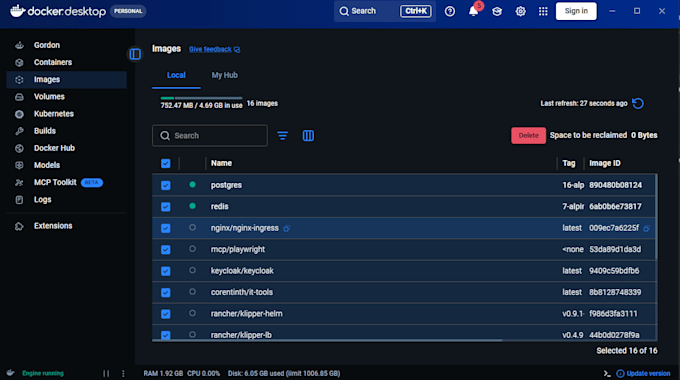Click the rancher/klipper-helm image name

(246, 314)
